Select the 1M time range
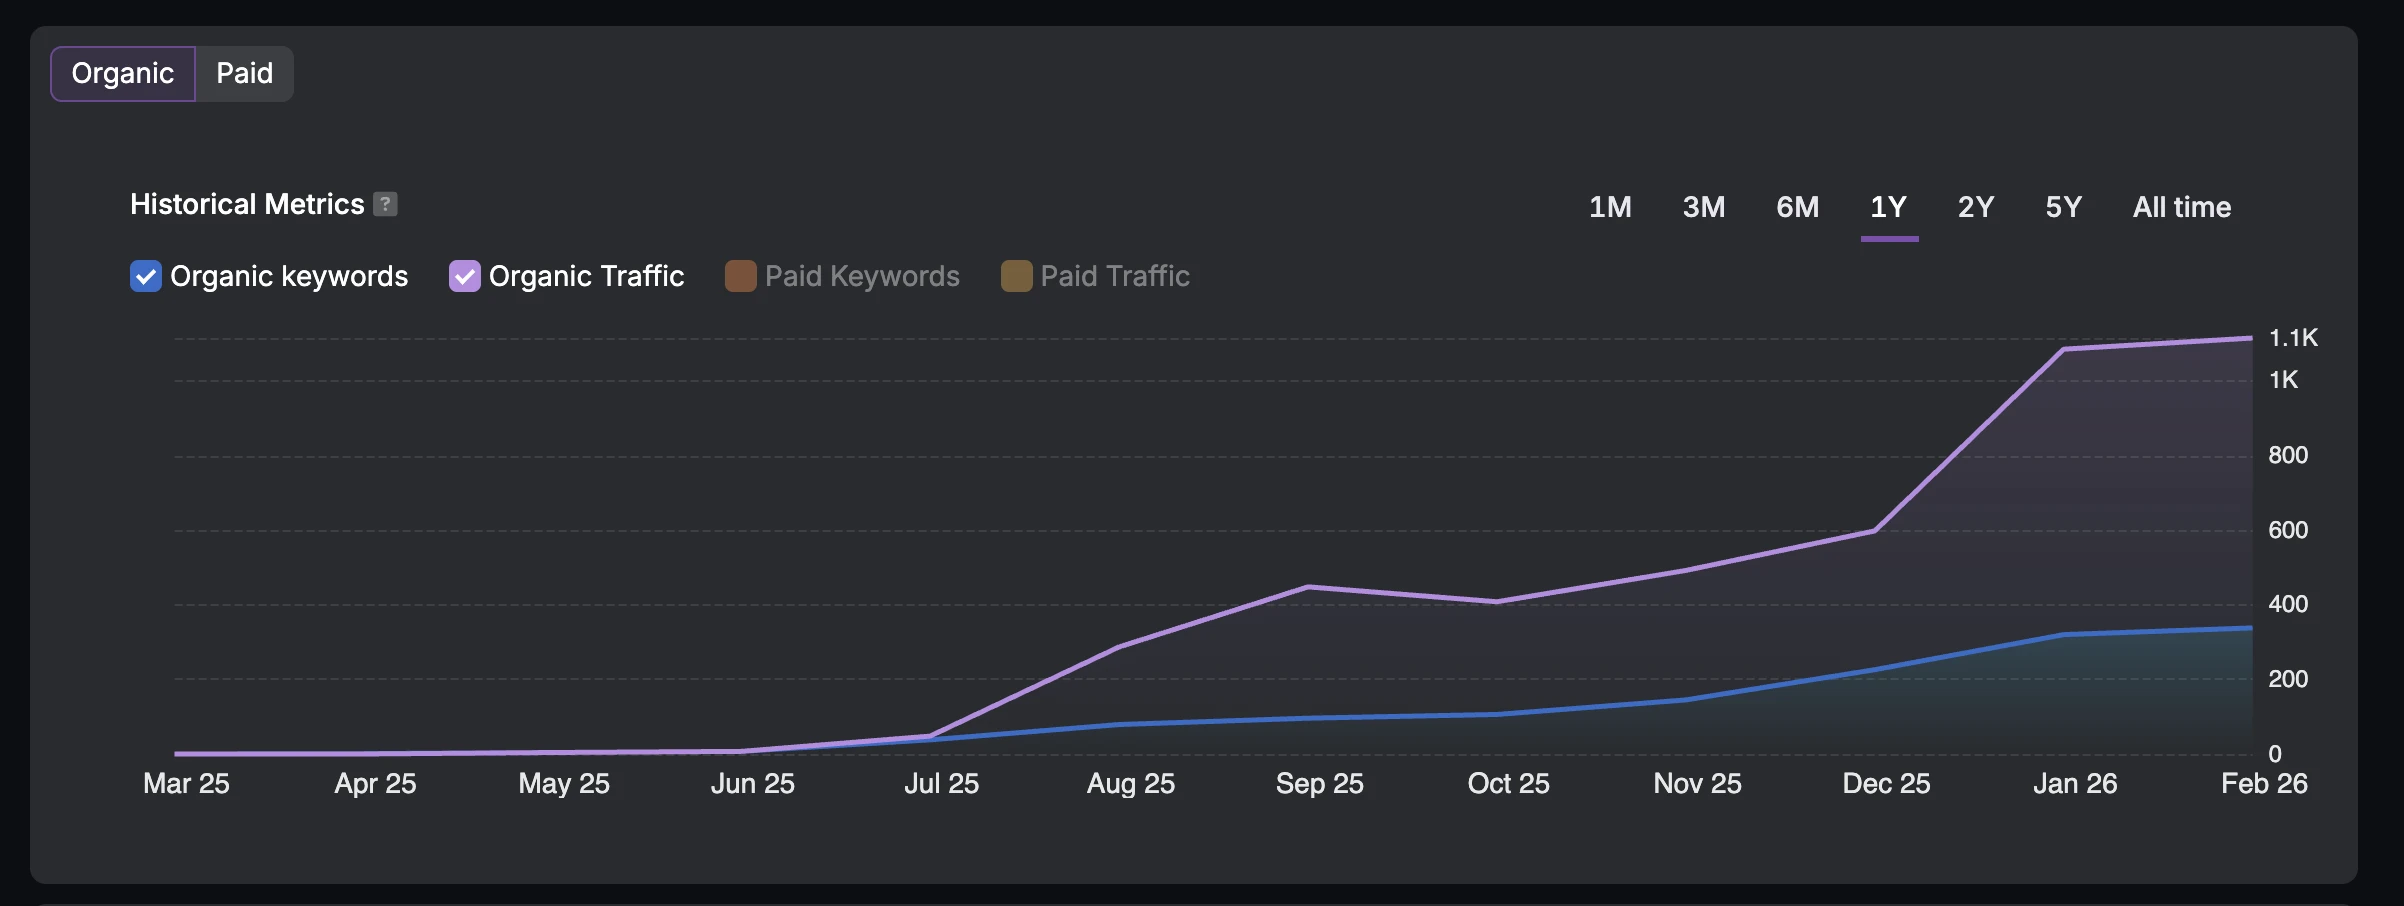This screenshot has height=906, width=2404. point(1610,207)
